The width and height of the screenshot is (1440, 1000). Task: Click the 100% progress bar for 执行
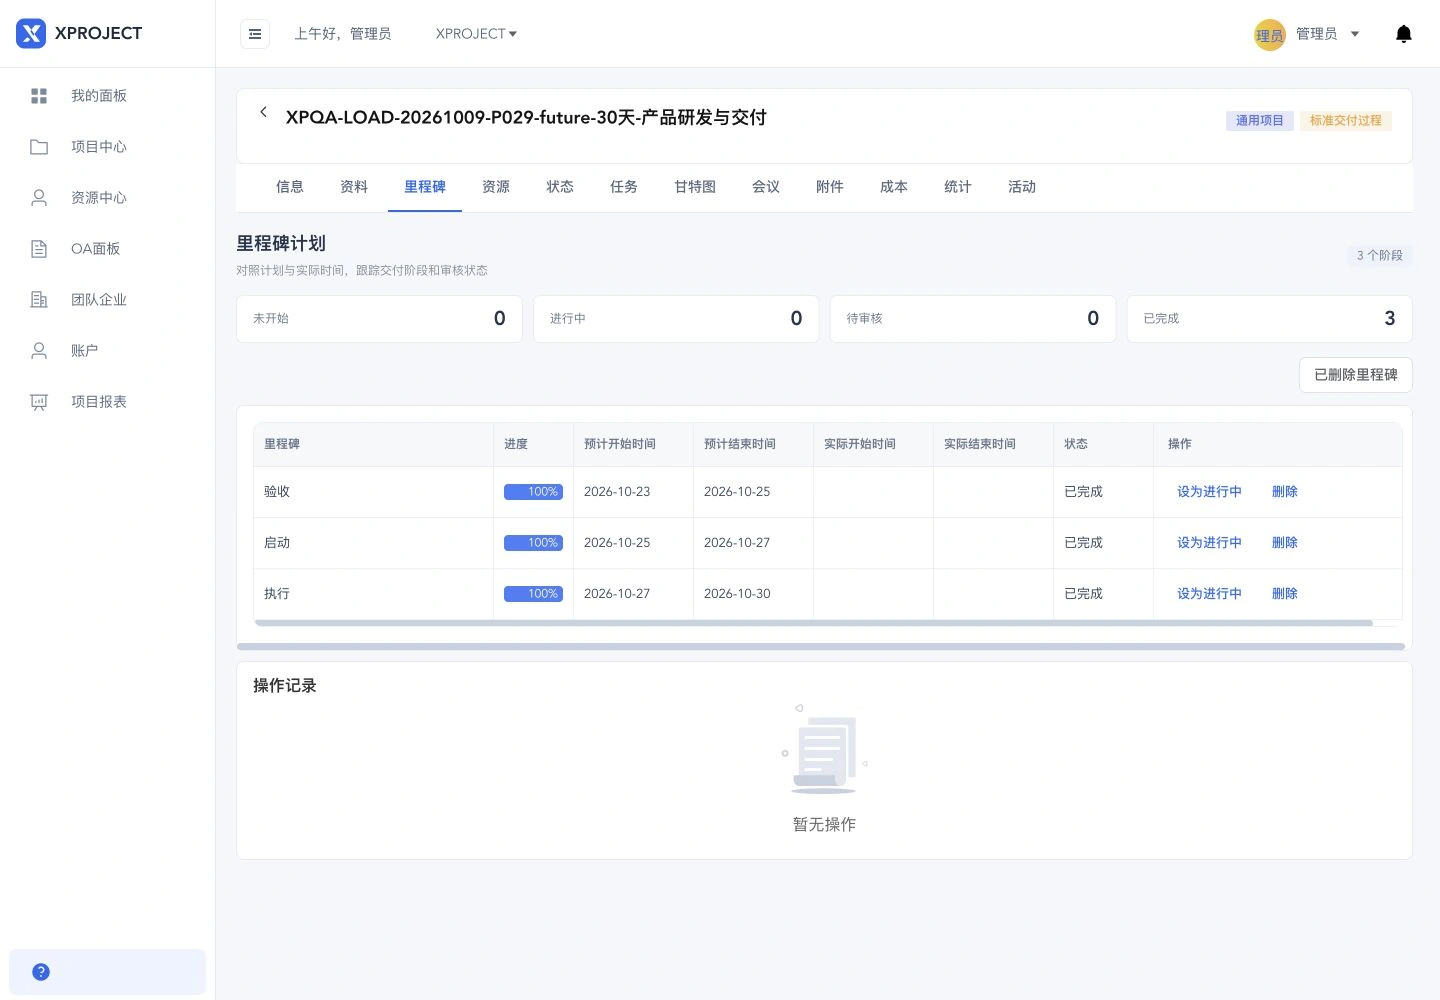pos(533,594)
